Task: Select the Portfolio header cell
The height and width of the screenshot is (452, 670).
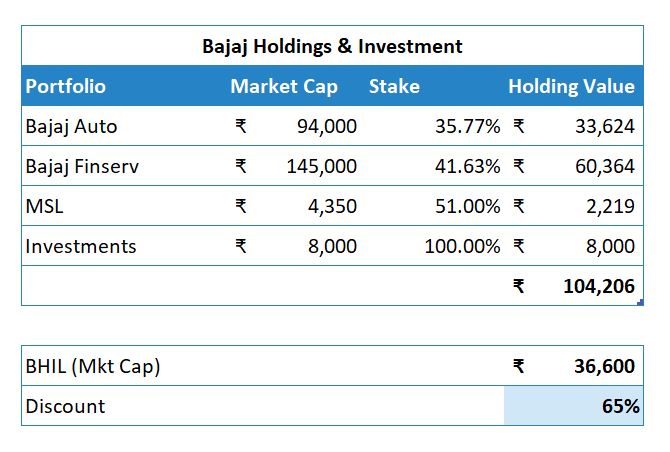Action: 66,86
